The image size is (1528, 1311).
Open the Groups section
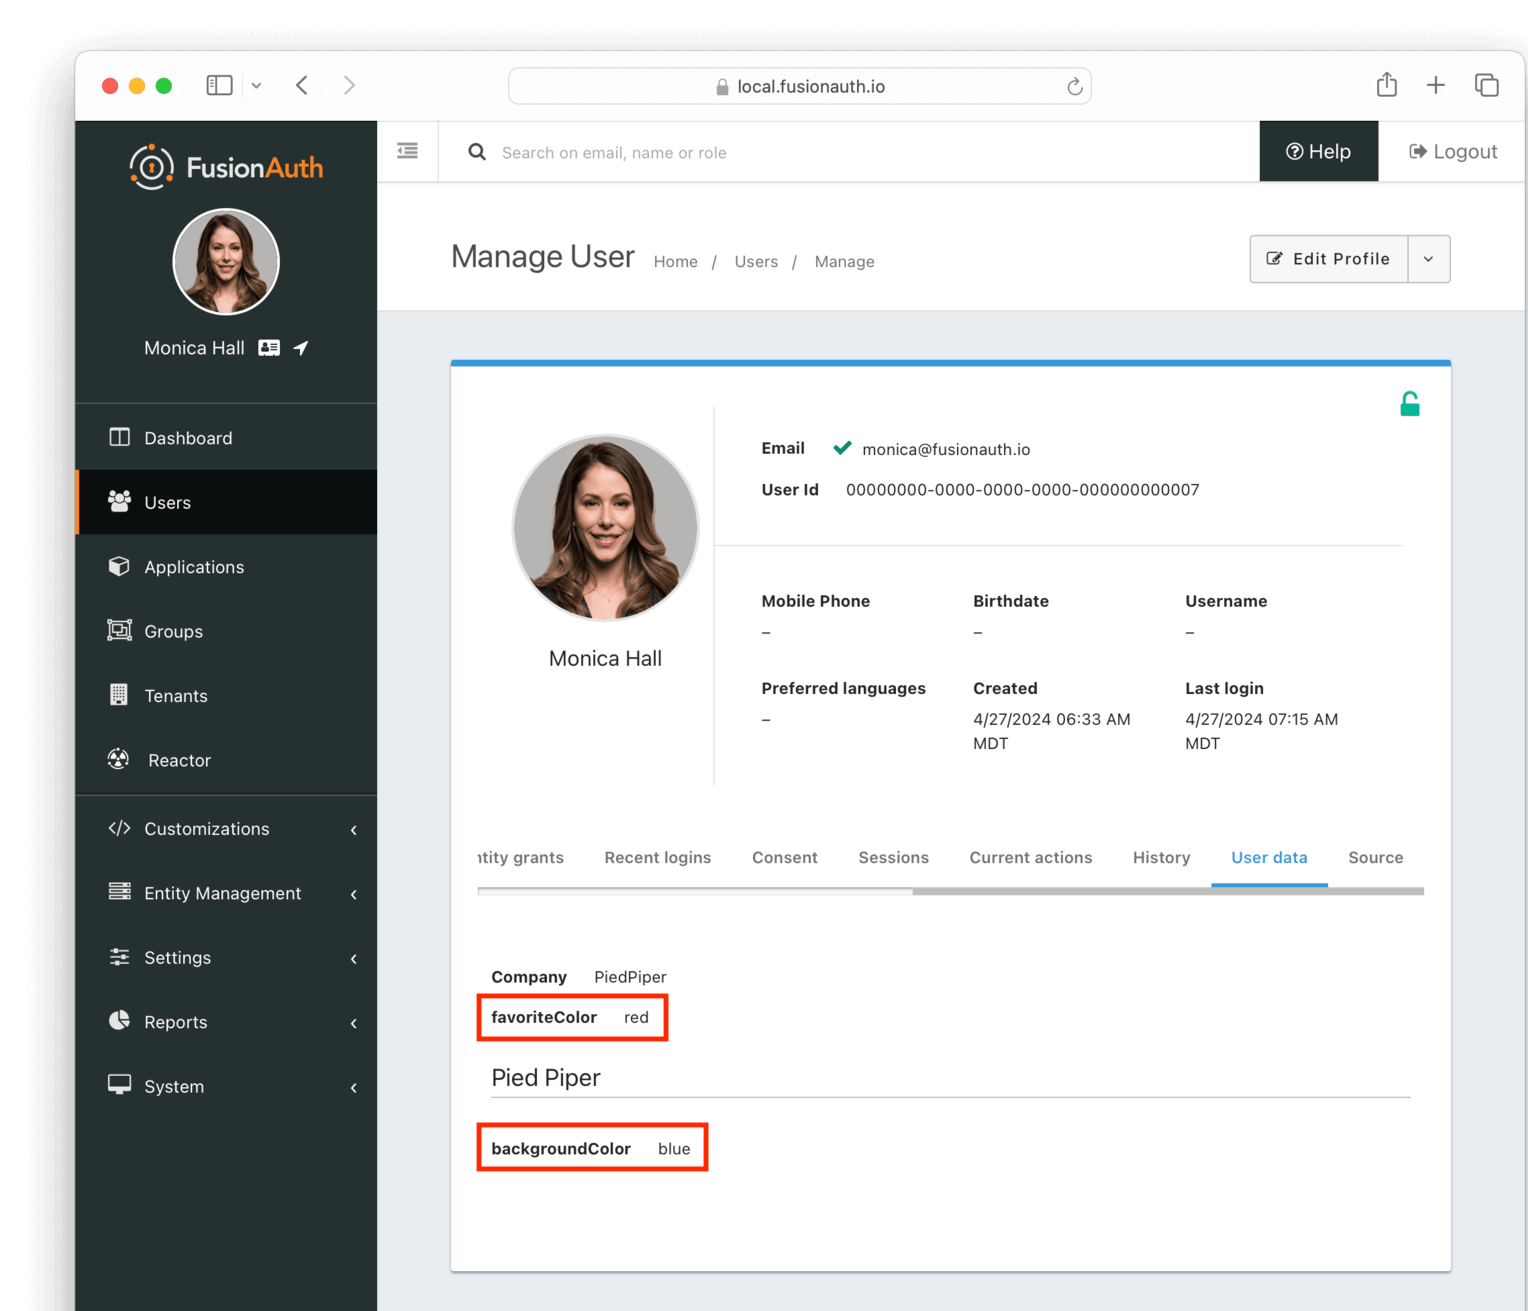tap(172, 630)
